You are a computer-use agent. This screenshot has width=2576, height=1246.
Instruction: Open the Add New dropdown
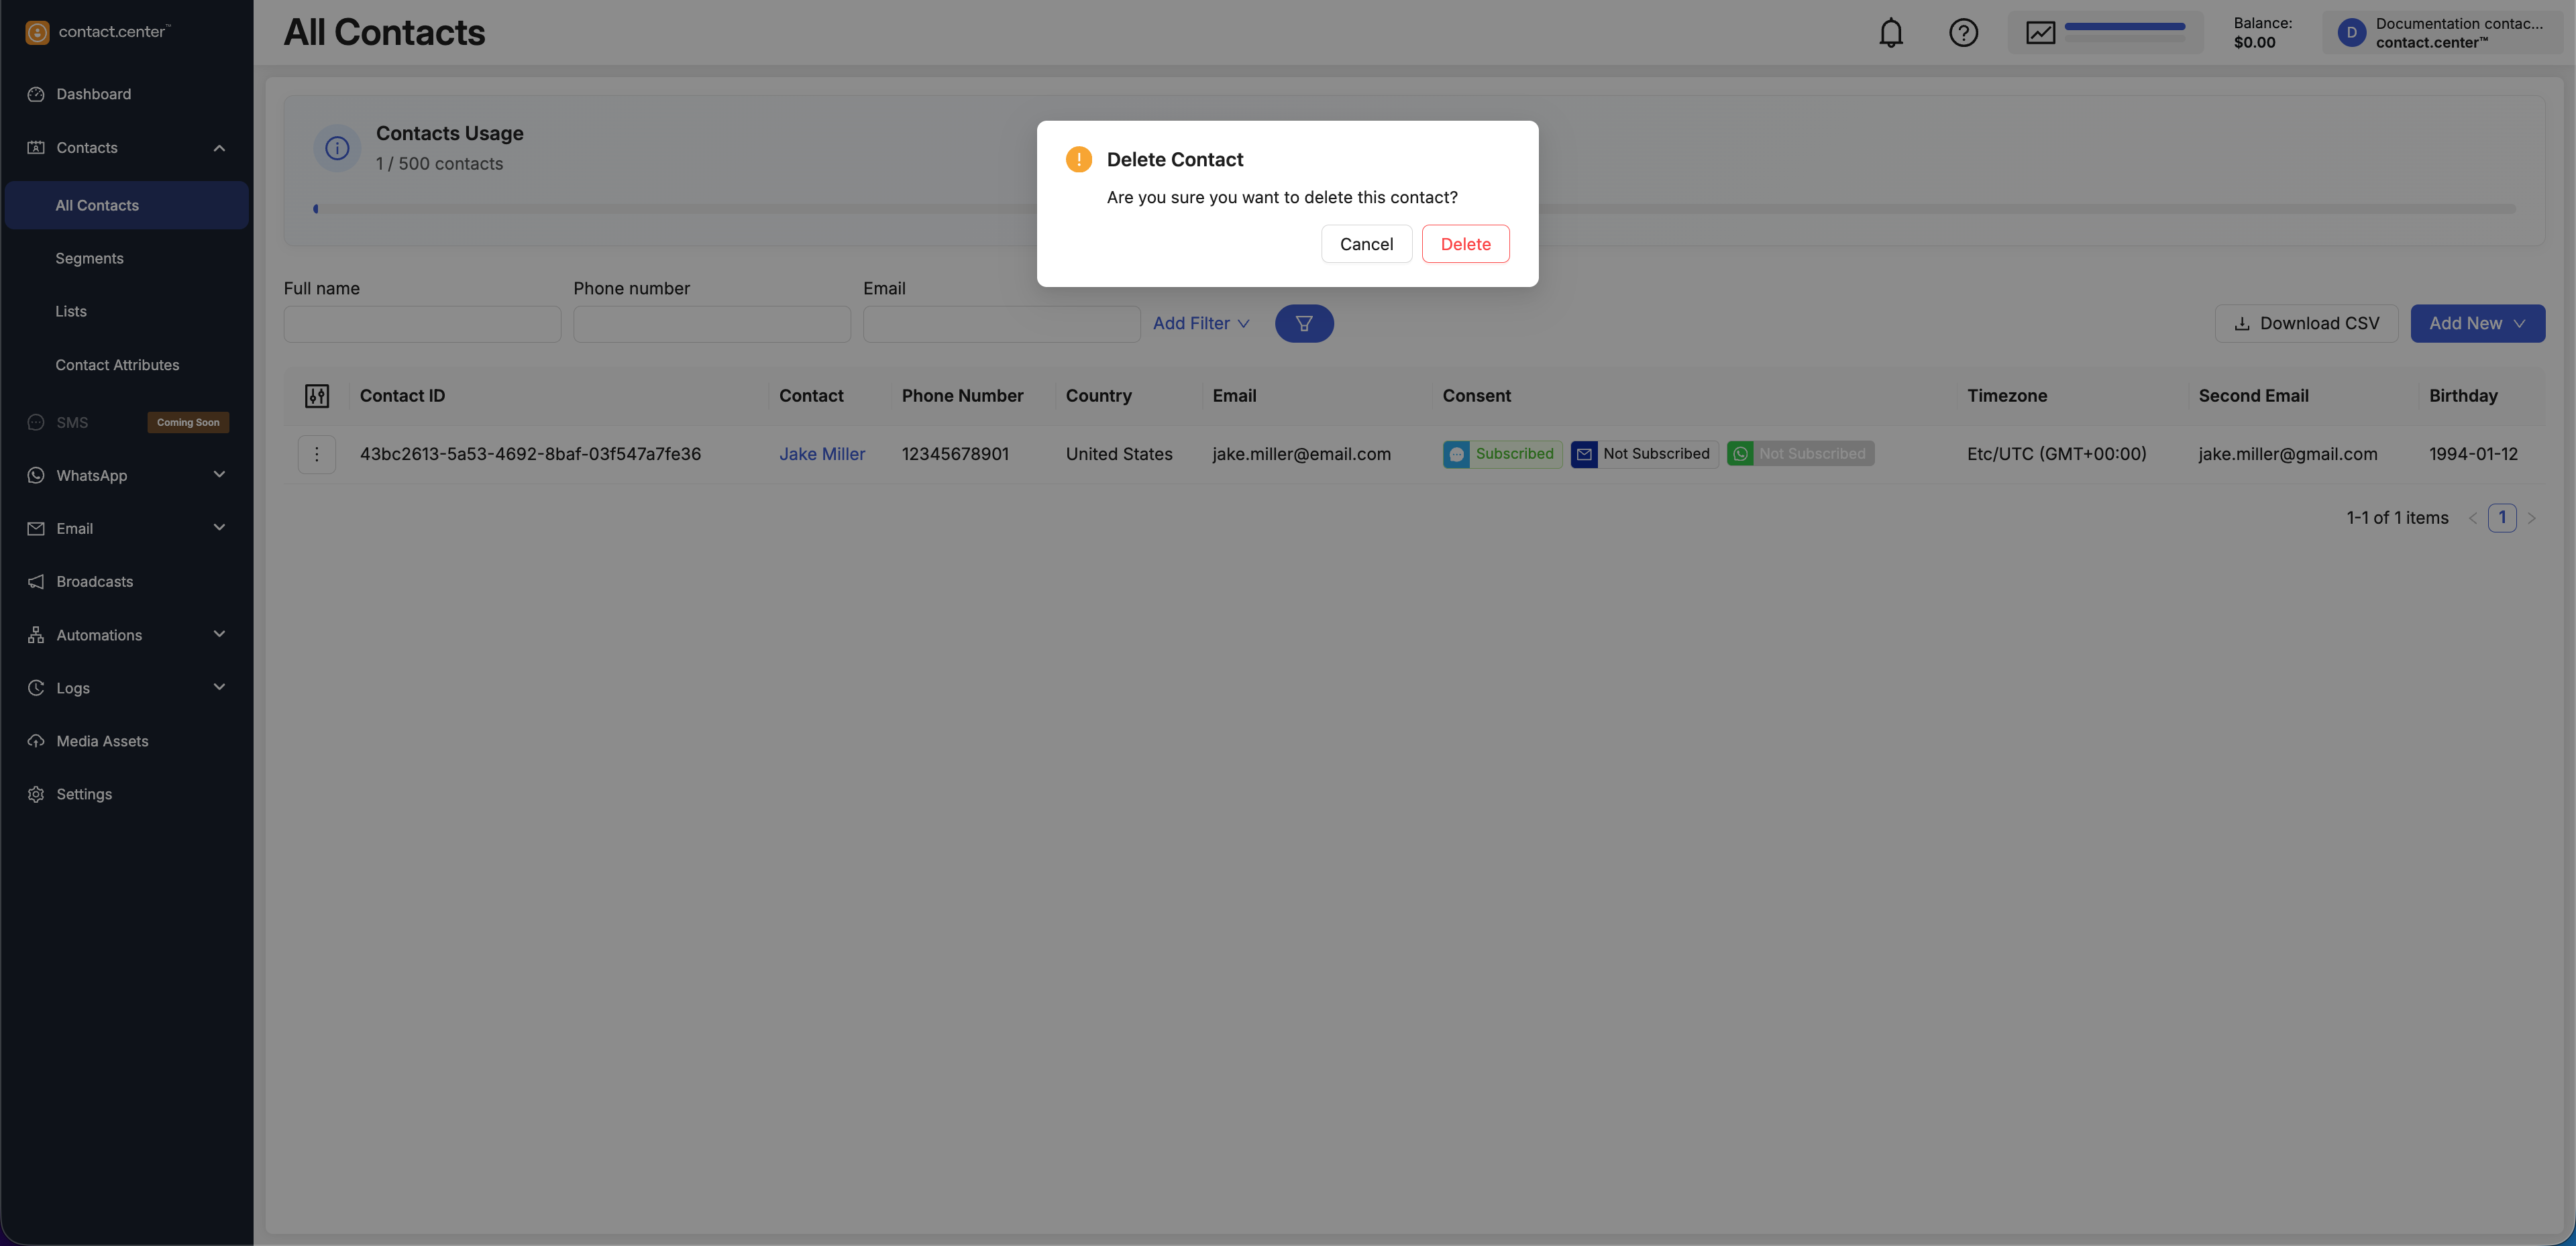pyautogui.click(x=2477, y=323)
